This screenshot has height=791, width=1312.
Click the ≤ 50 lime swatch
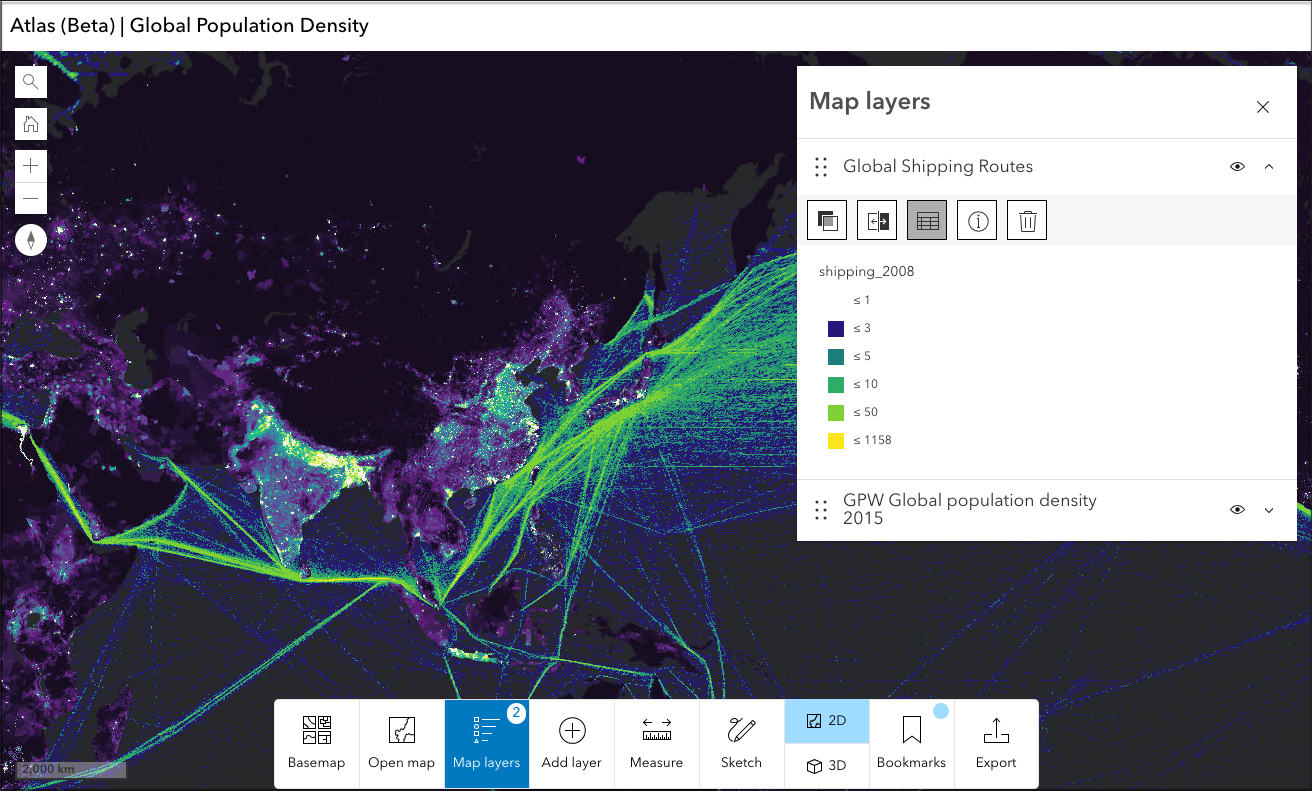(836, 413)
